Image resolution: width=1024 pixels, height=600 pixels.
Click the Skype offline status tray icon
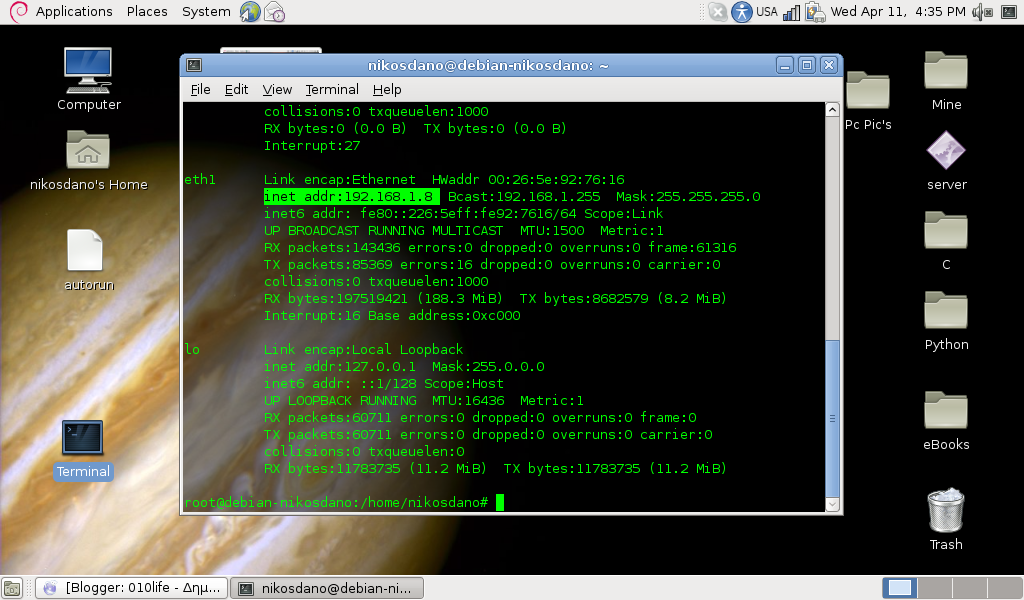pyautogui.click(x=717, y=12)
